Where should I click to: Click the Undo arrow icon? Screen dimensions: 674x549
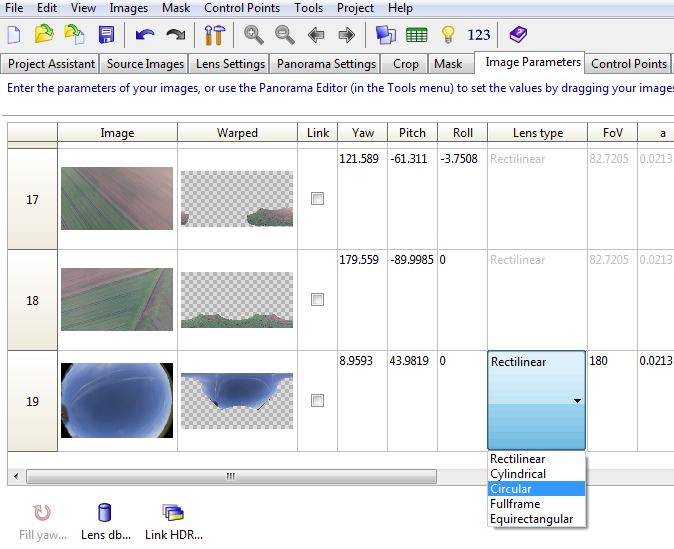[145, 35]
